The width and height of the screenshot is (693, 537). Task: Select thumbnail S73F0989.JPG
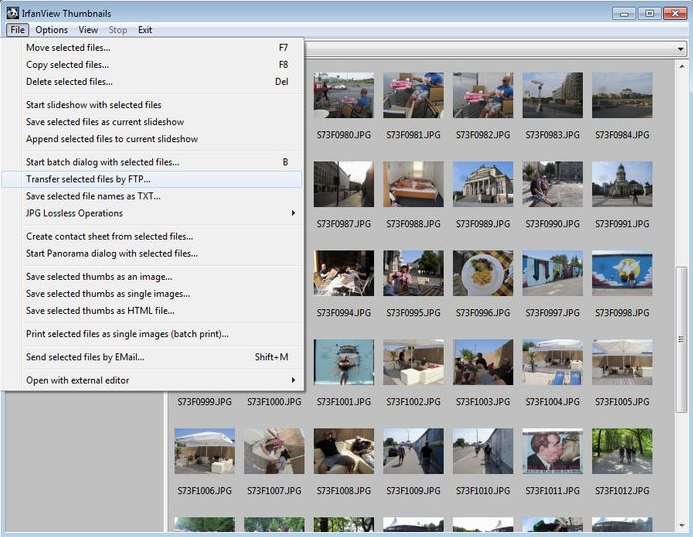[x=483, y=185]
